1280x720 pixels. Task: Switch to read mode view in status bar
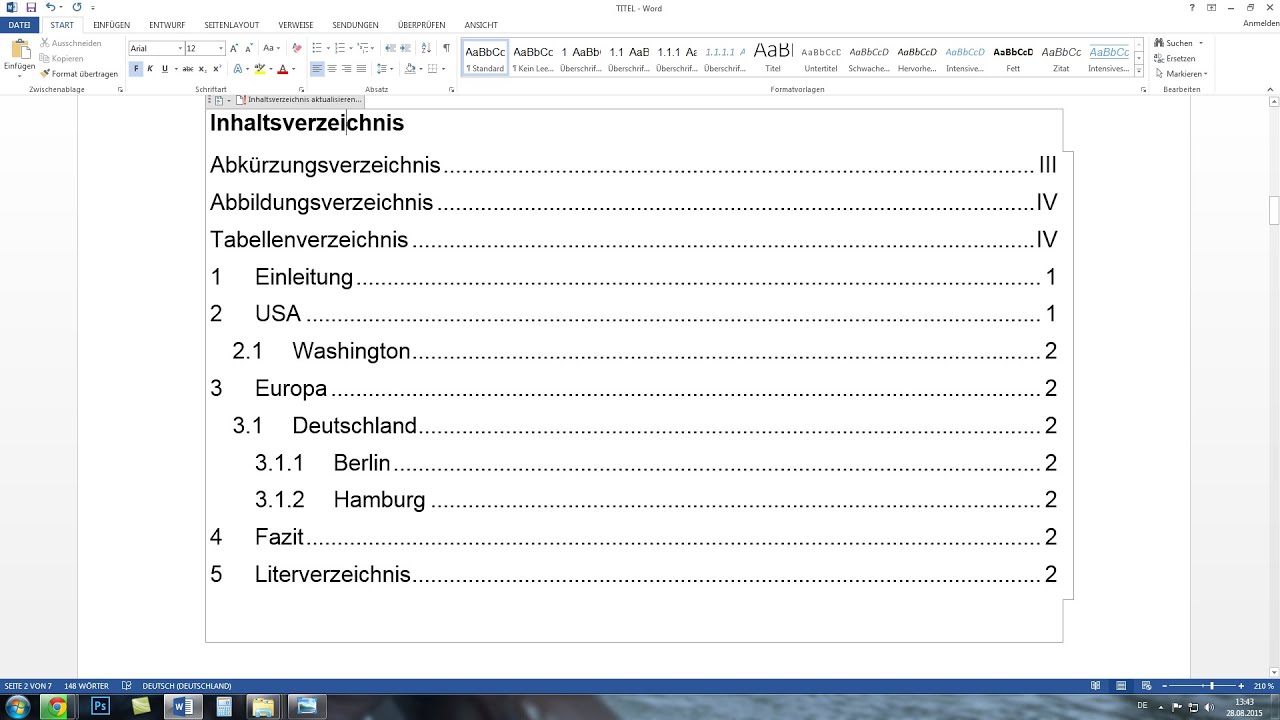click(x=1095, y=686)
